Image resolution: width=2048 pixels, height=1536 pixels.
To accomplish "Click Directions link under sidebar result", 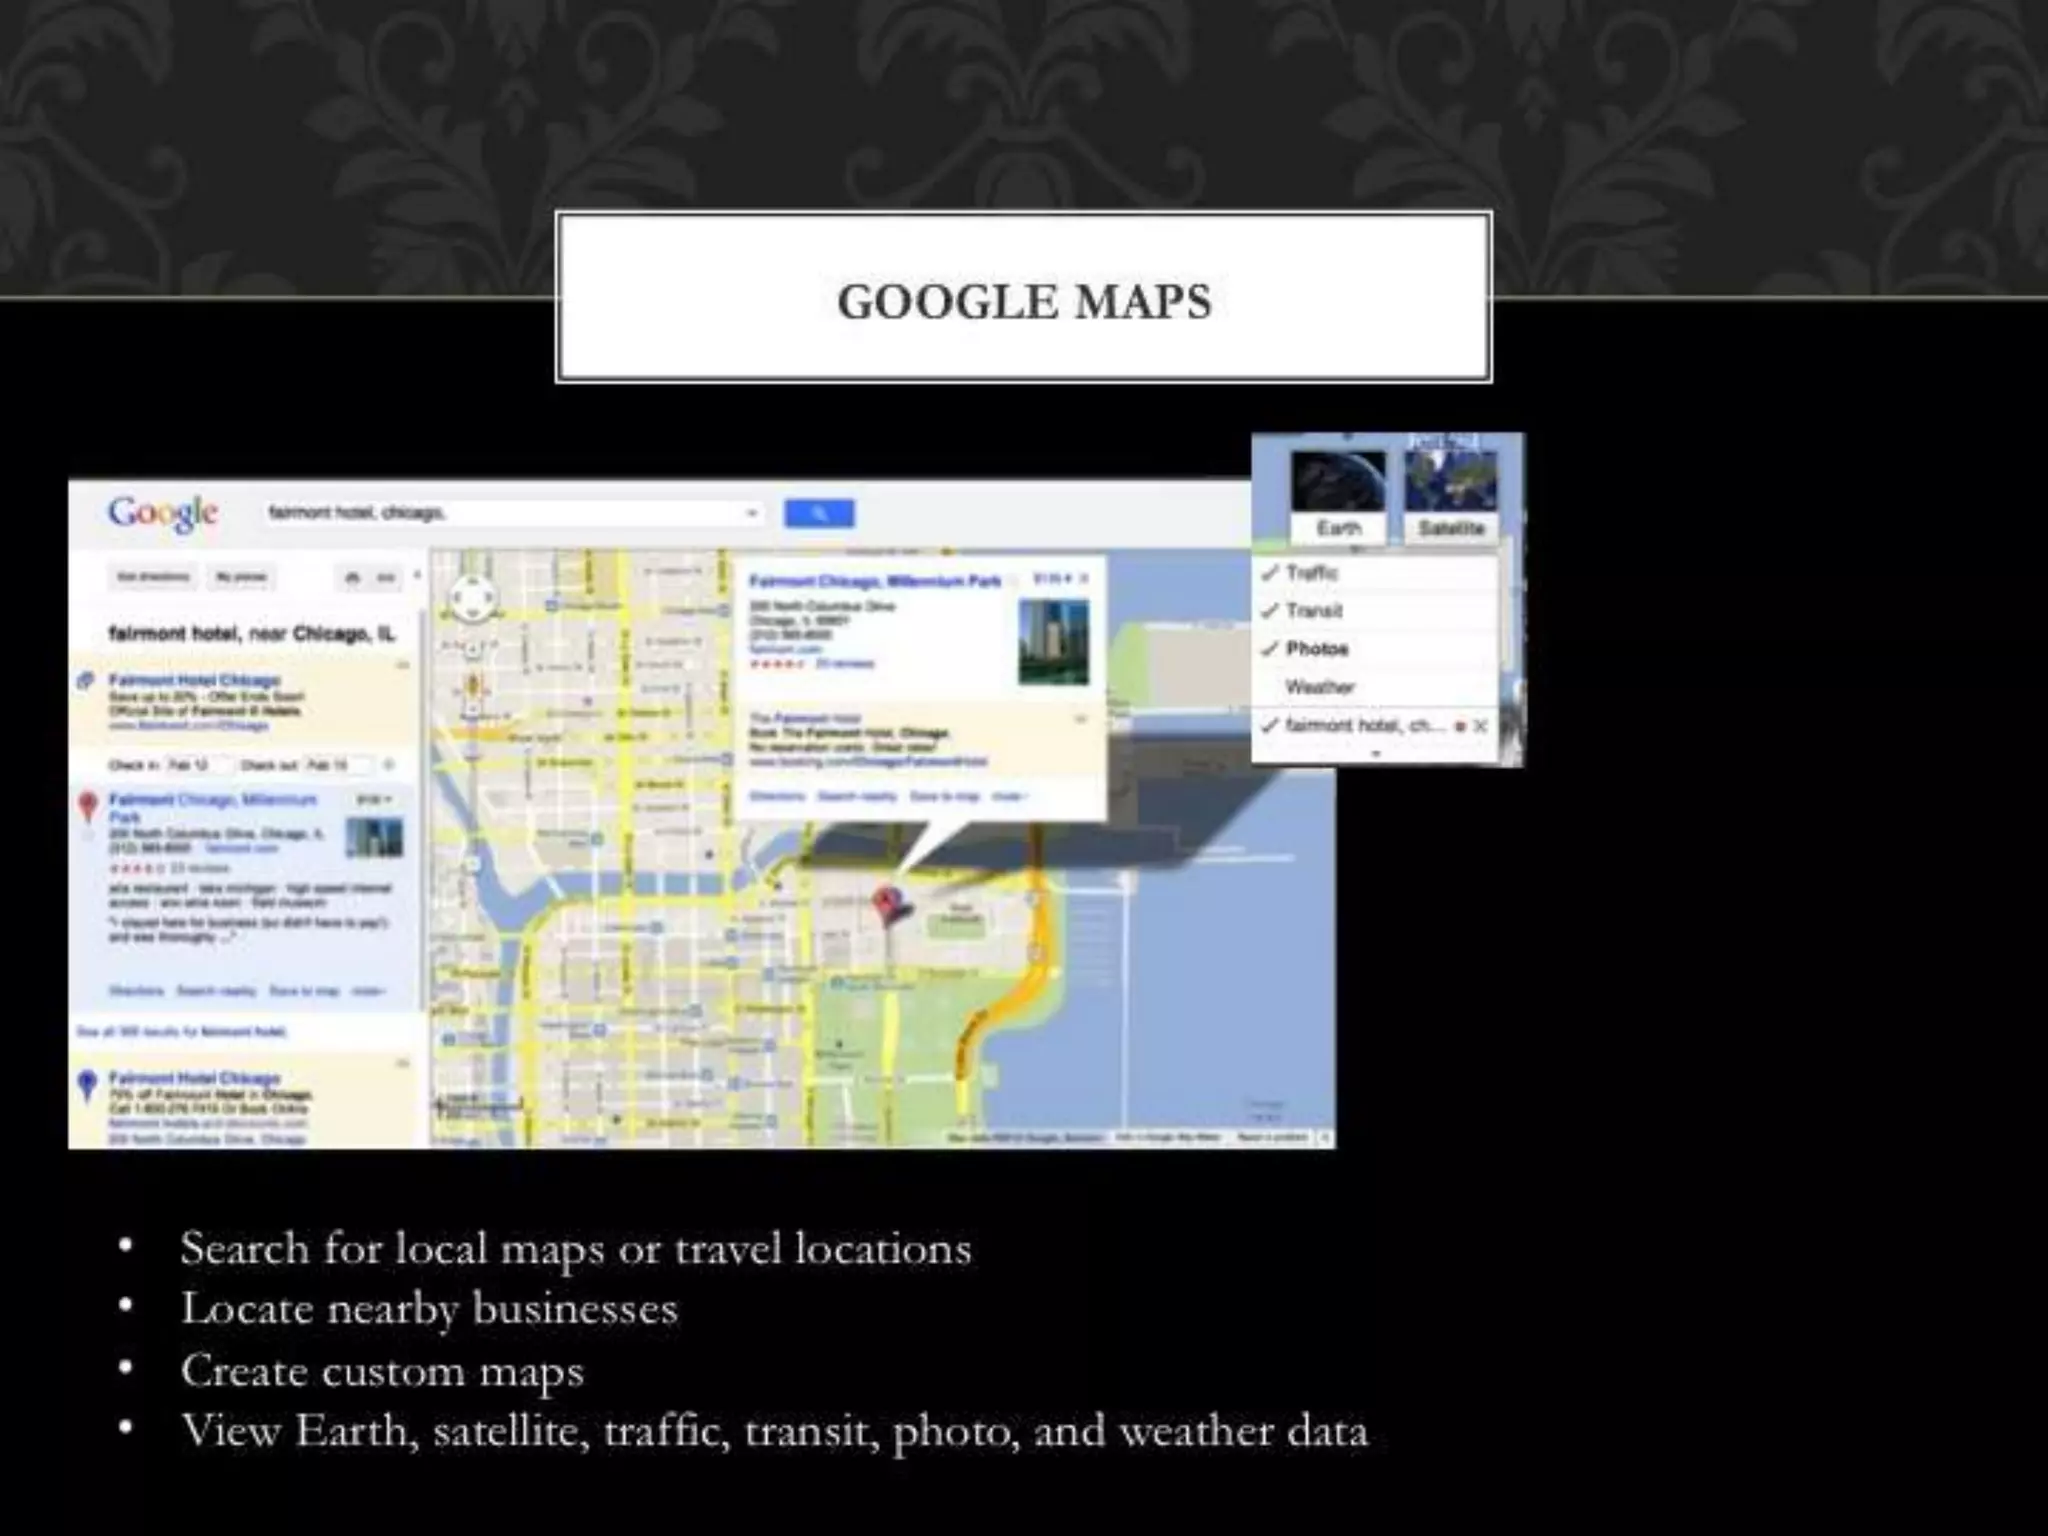I will (136, 991).
